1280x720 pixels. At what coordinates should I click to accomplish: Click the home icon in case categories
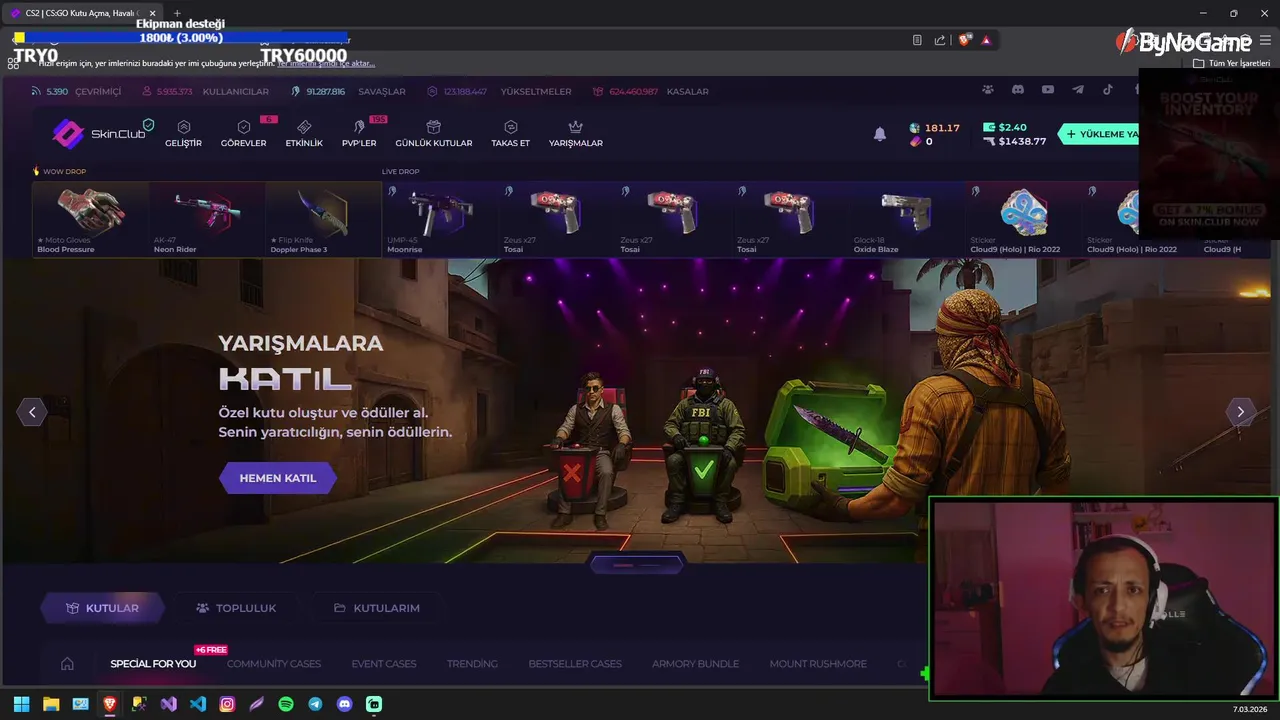[x=67, y=664]
